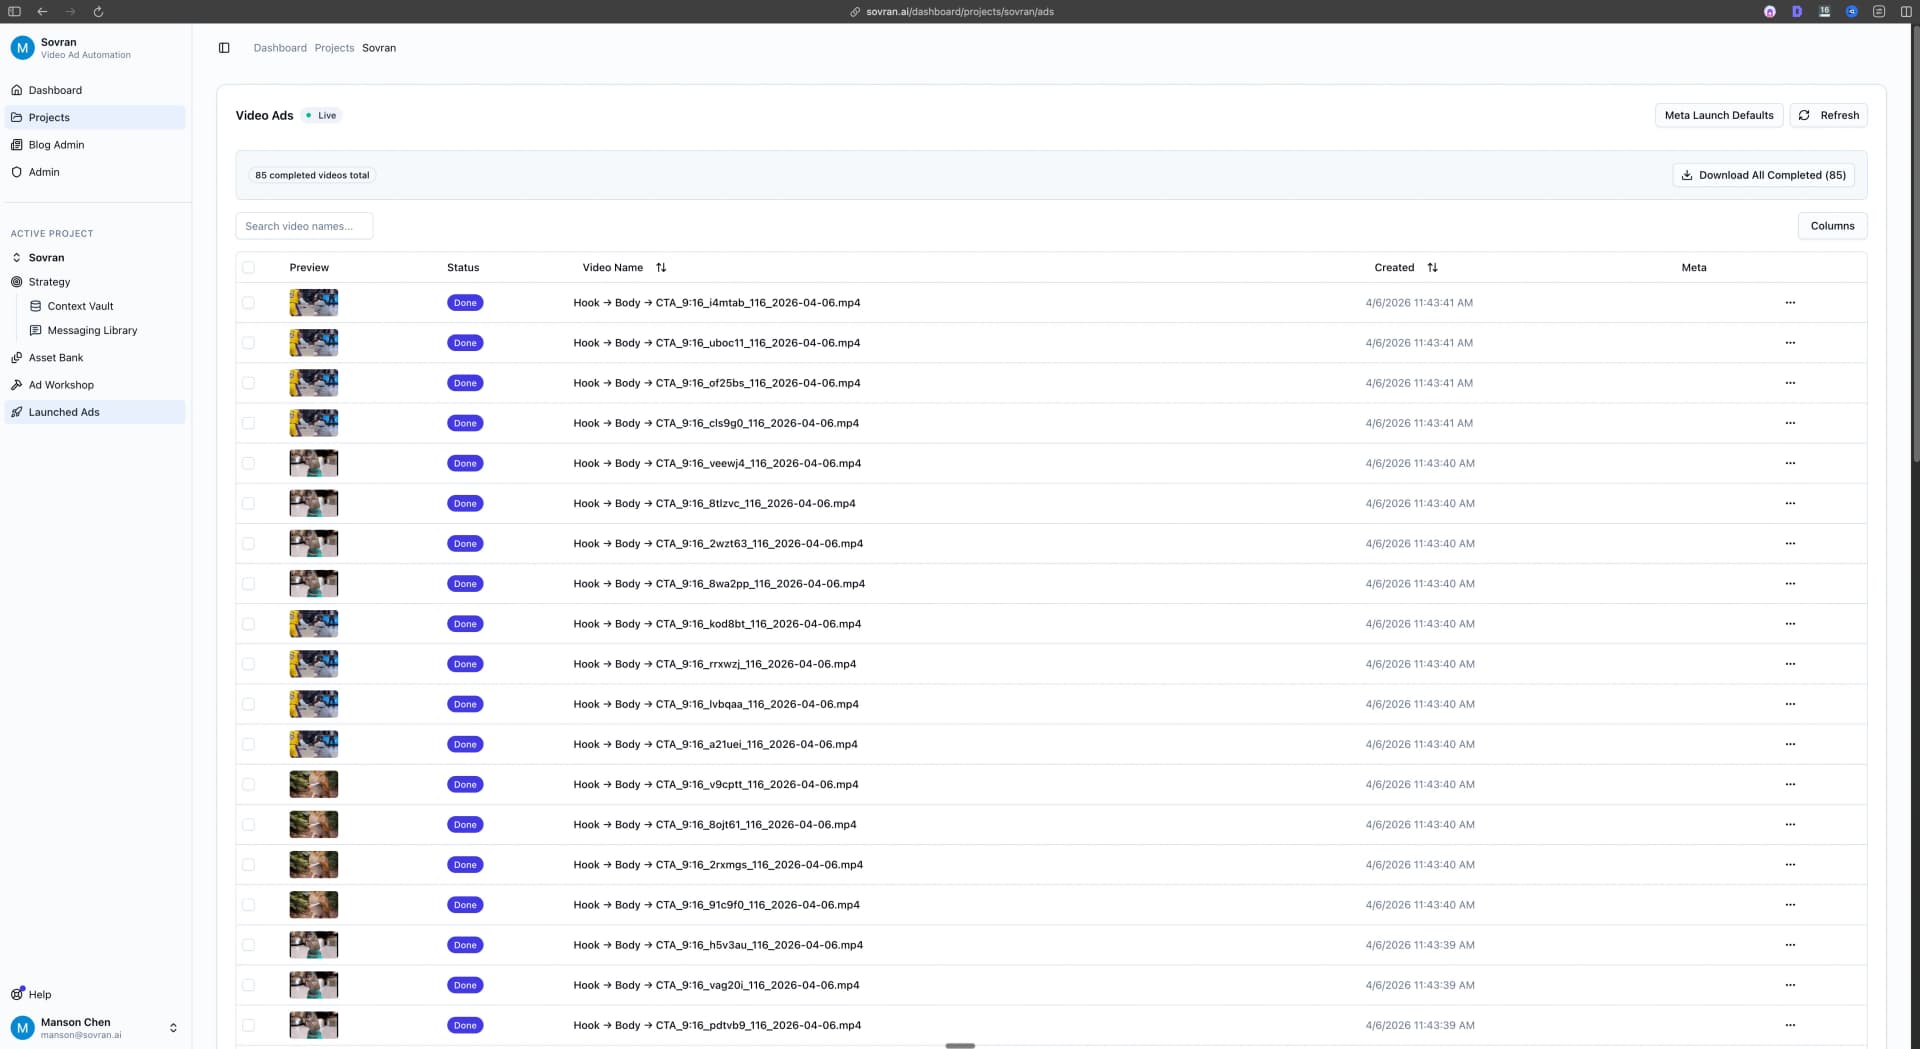Click the Help icon
1920x1049 pixels.
click(x=17, y=994)
